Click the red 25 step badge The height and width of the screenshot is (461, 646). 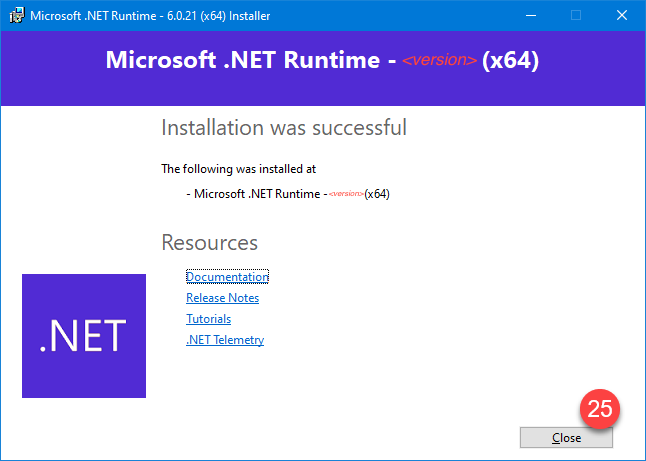600,408
